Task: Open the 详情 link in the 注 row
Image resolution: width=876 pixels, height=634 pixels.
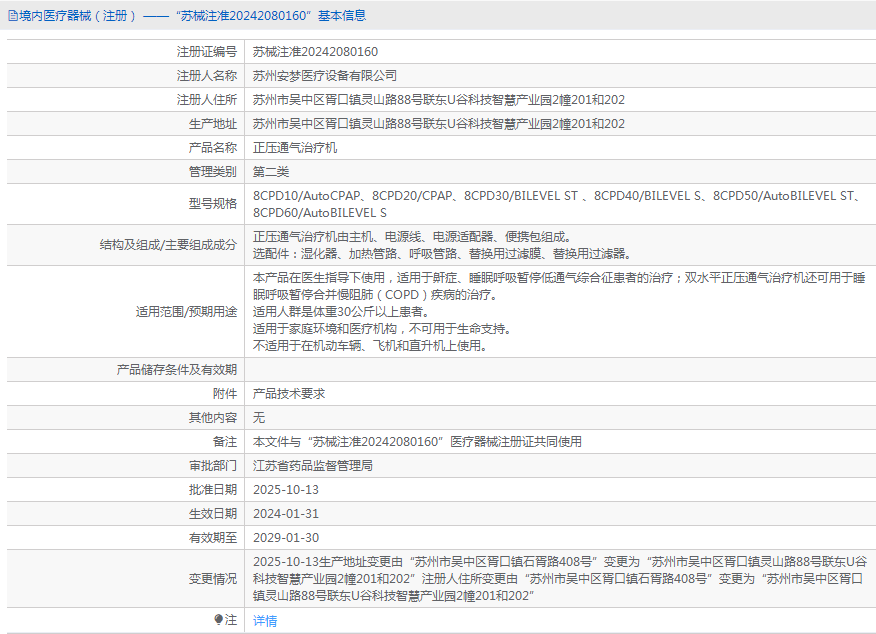Action: [265, 621]
